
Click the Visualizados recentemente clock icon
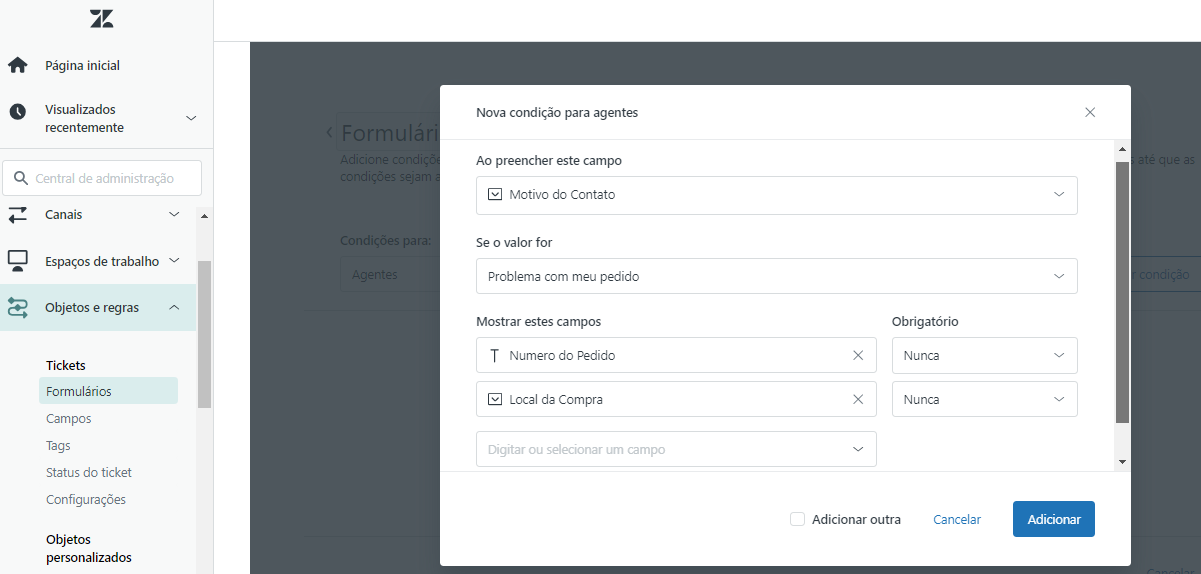pos(17,112)
